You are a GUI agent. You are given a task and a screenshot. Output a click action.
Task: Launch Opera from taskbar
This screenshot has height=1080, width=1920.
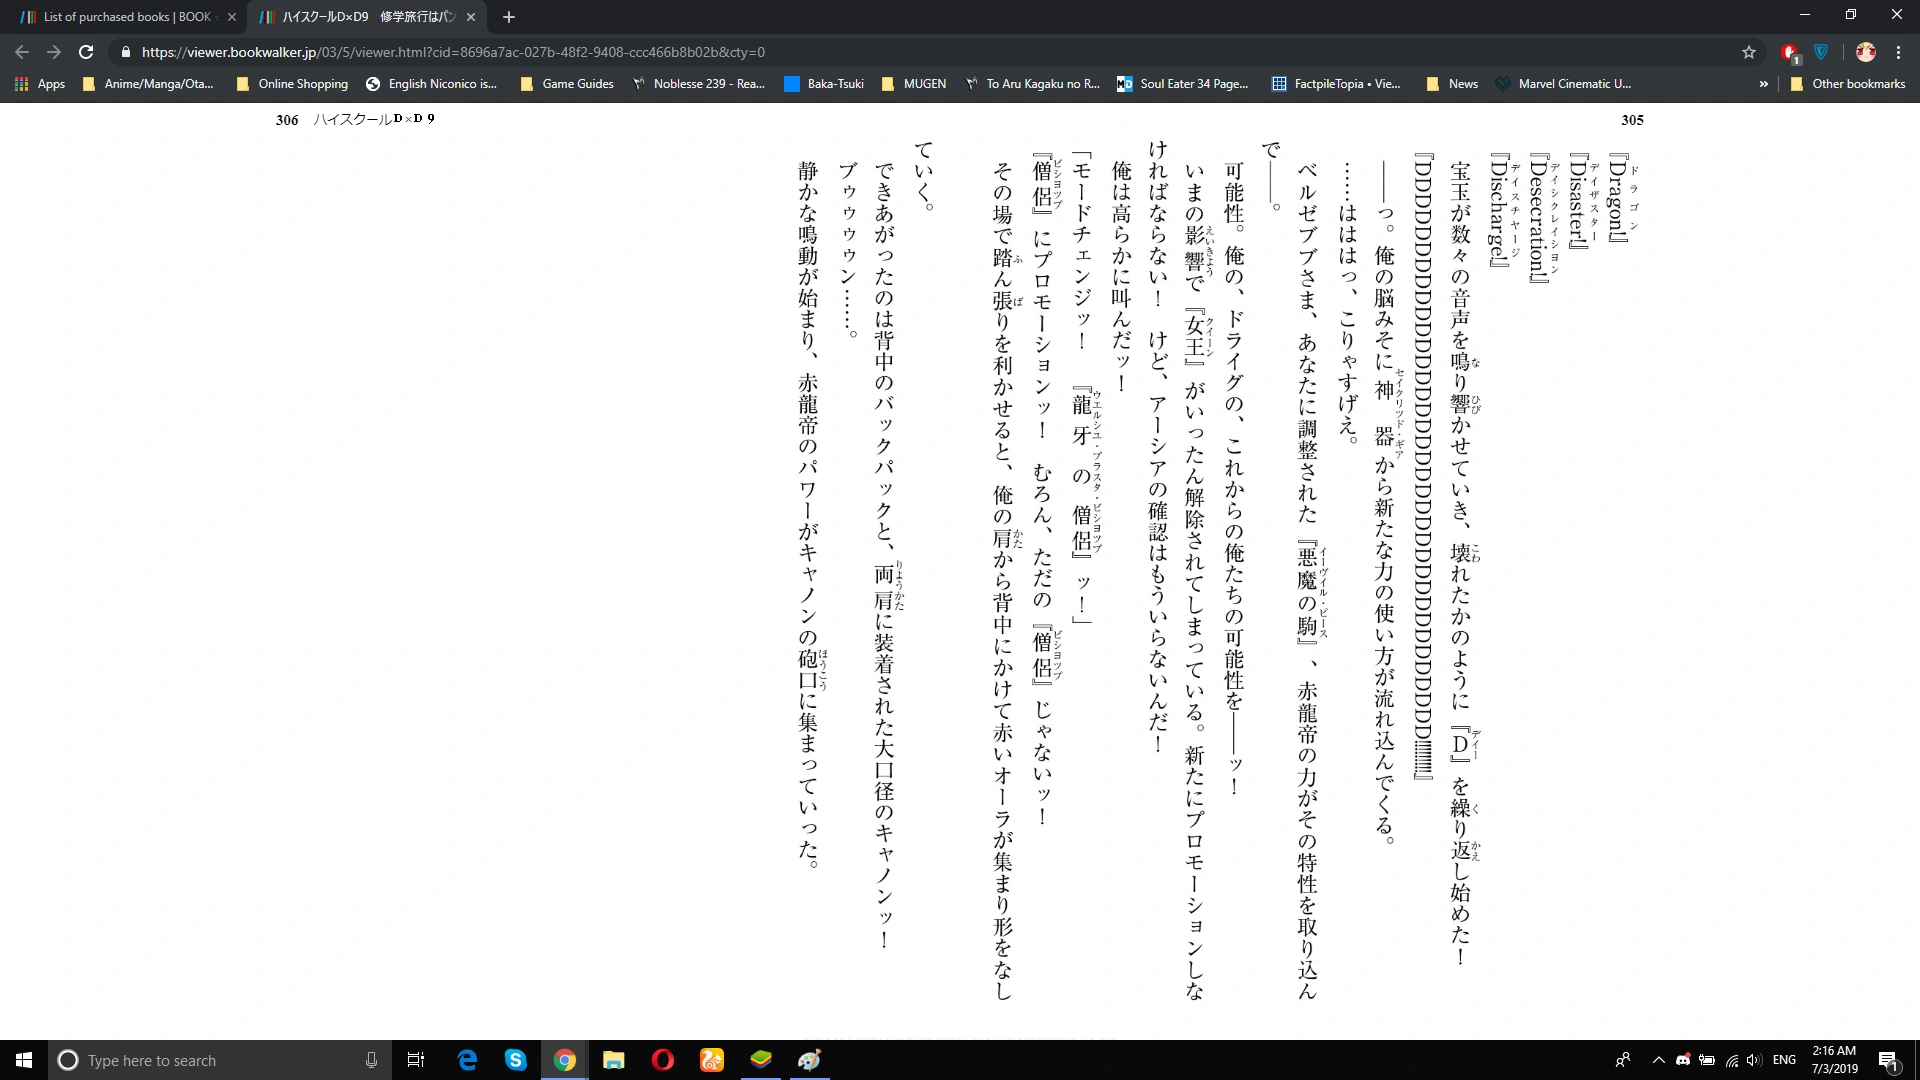click(663, 1060)
